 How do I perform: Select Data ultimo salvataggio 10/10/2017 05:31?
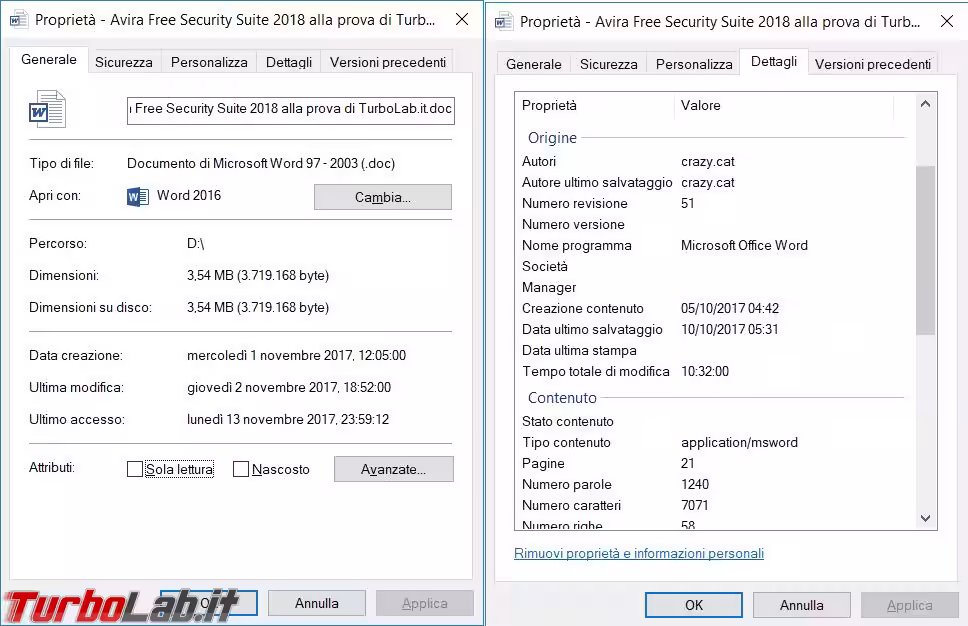[730, 330]
